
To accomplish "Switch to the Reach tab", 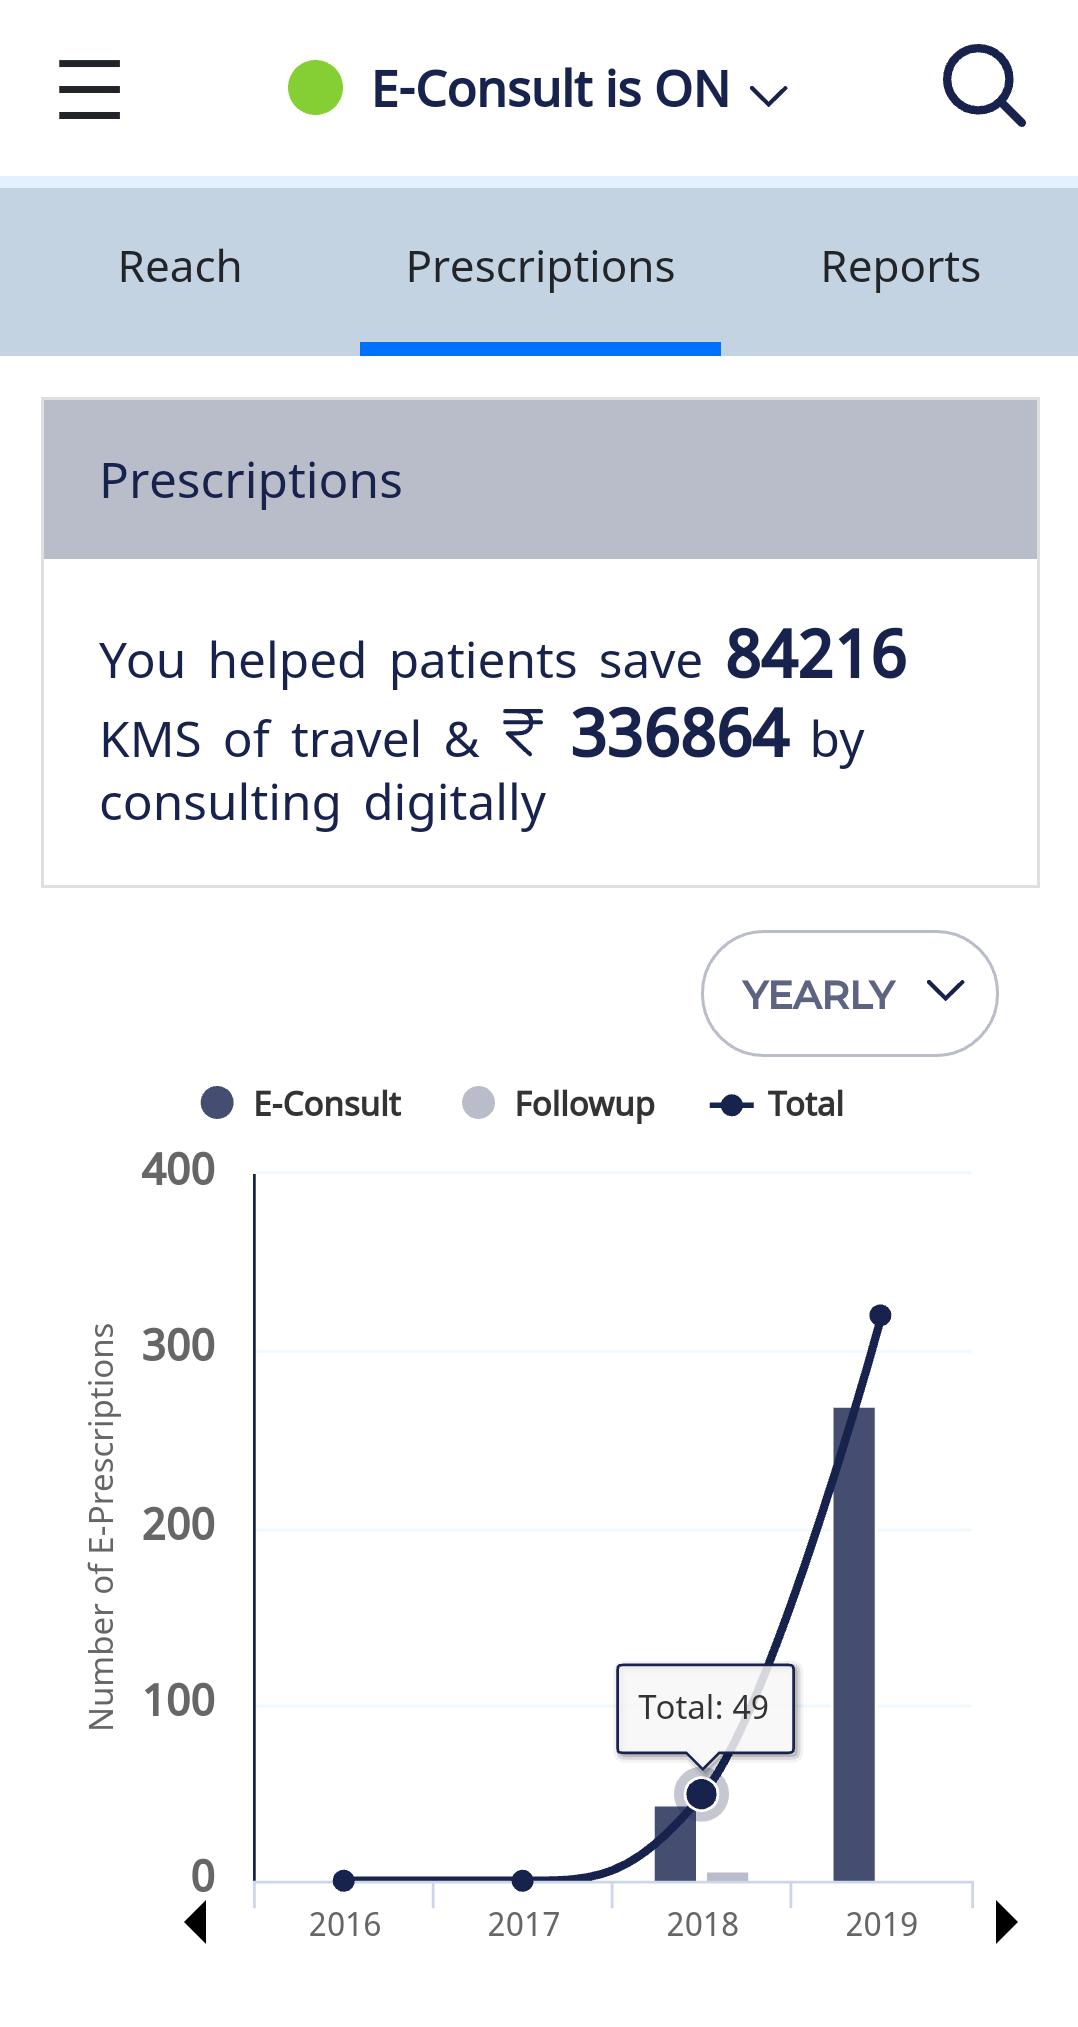I will pyautogui.click(x=180, y=267).
